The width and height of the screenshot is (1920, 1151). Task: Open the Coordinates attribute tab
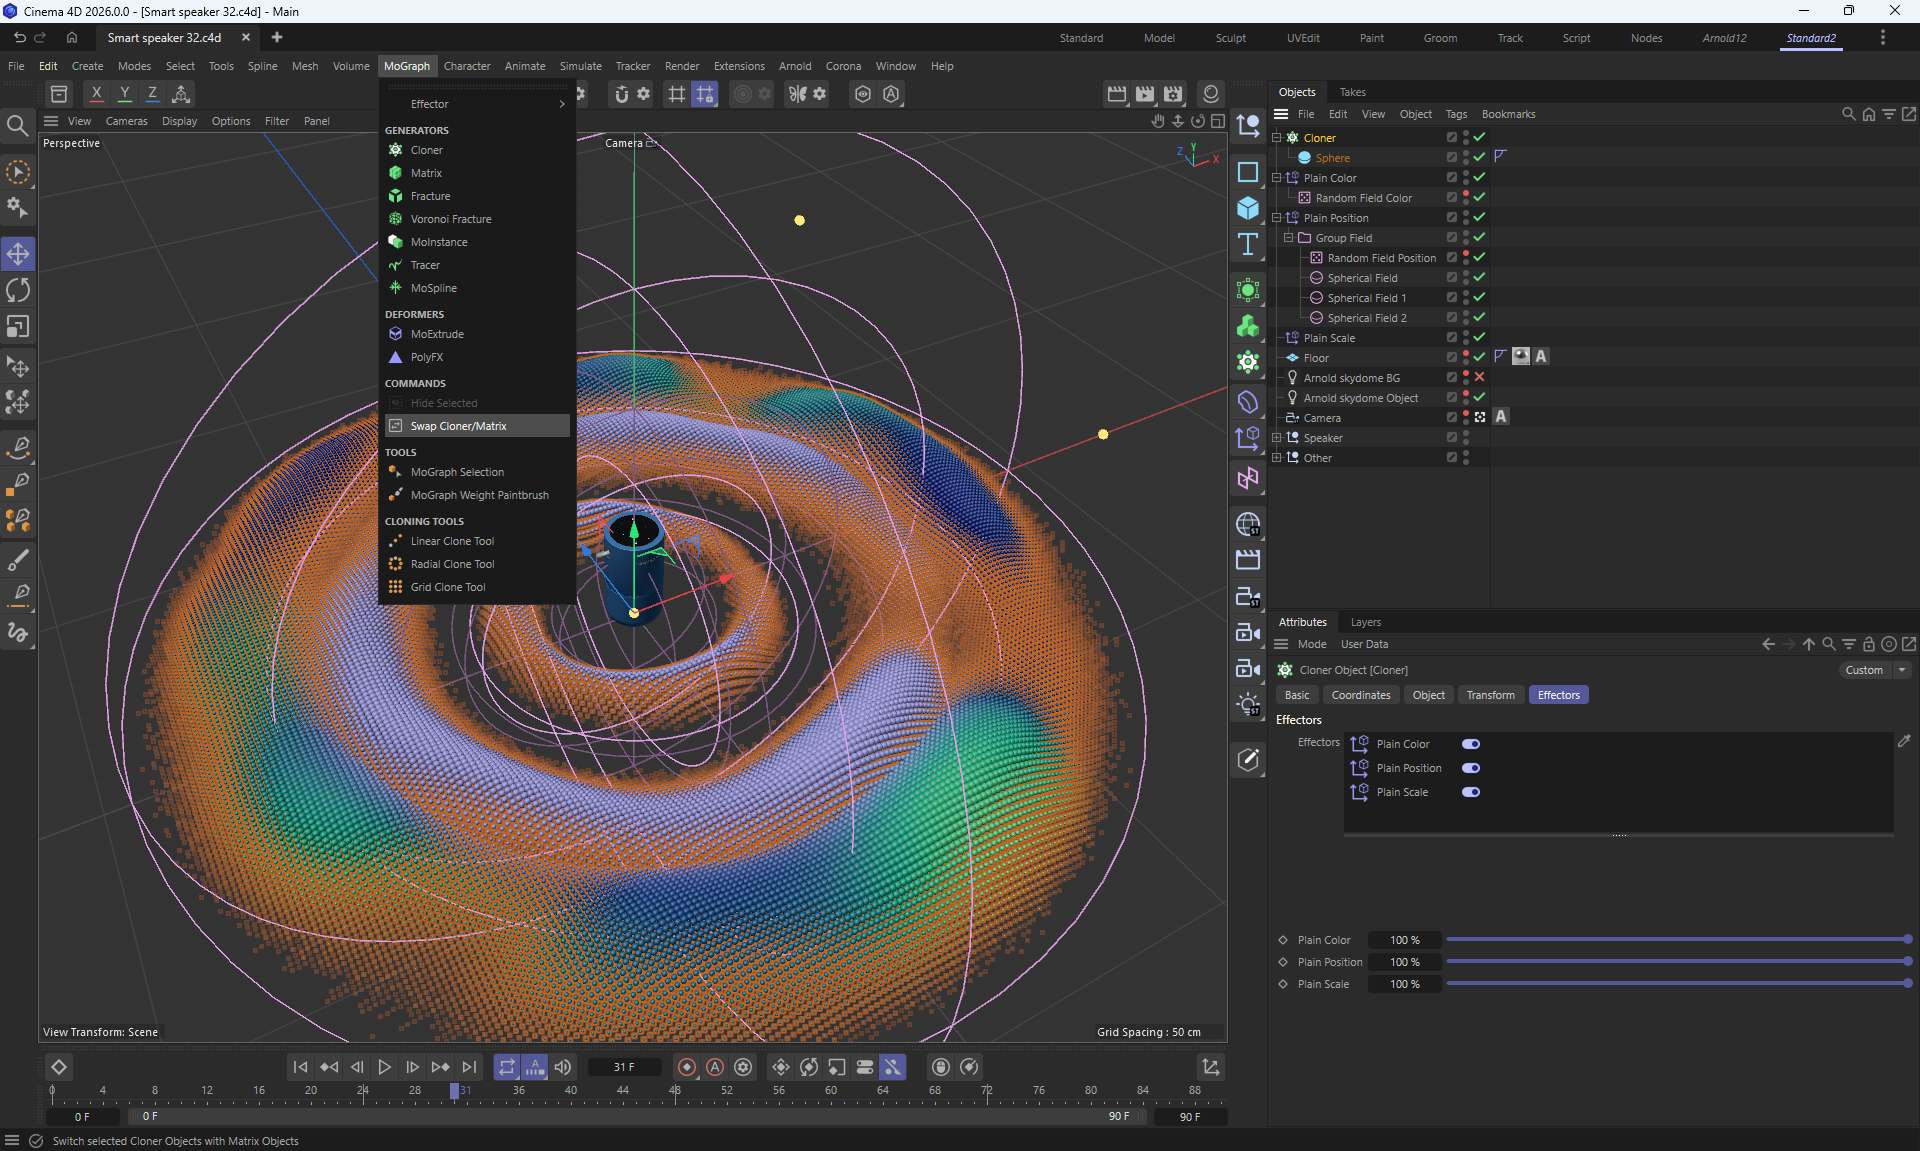click(x=1360, y=695)
